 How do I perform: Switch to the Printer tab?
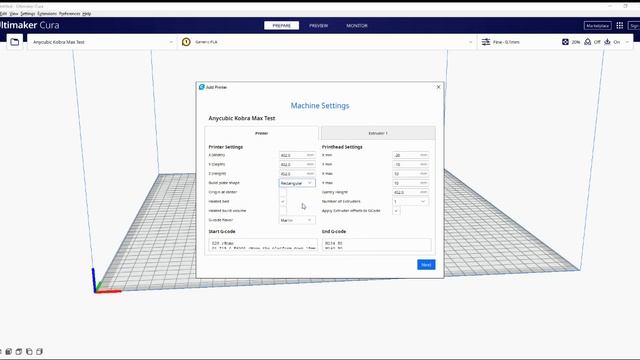pos(262,133)
